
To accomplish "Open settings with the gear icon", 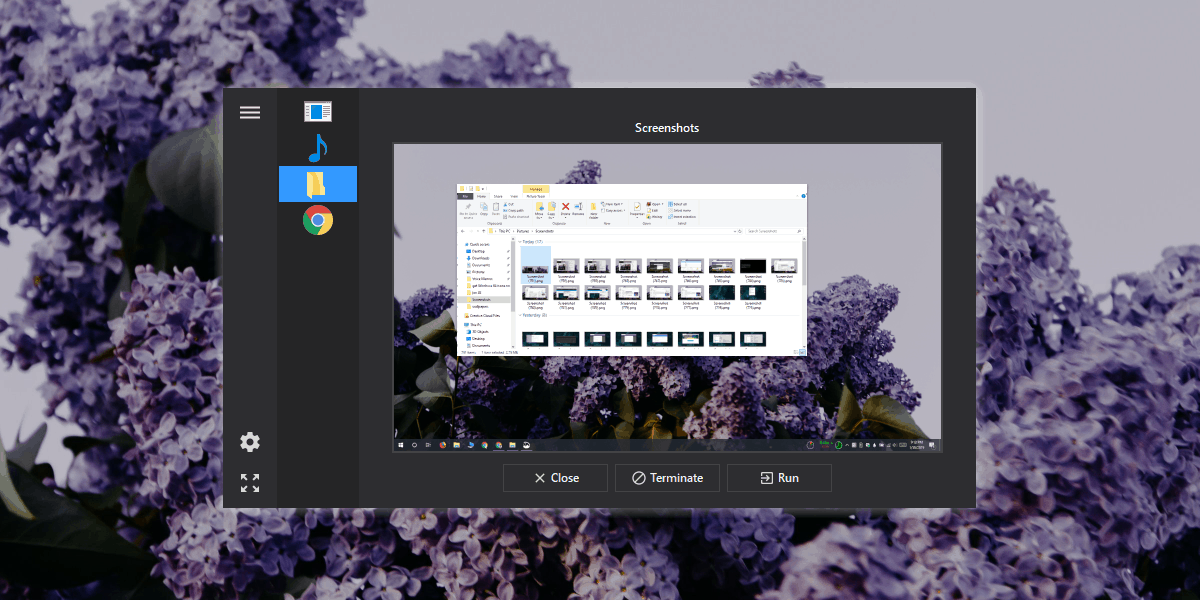I will [250, 442].
